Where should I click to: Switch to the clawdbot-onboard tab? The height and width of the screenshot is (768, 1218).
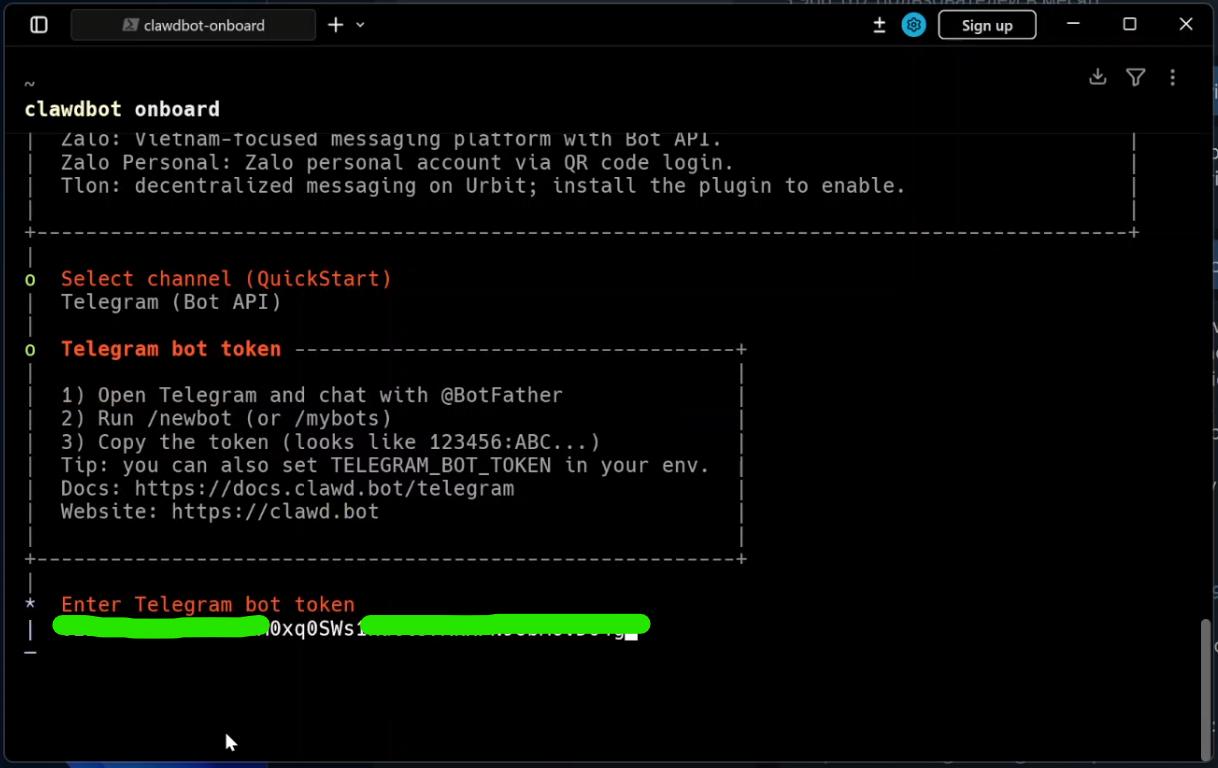pyautogui.click(x=193, y=25)
